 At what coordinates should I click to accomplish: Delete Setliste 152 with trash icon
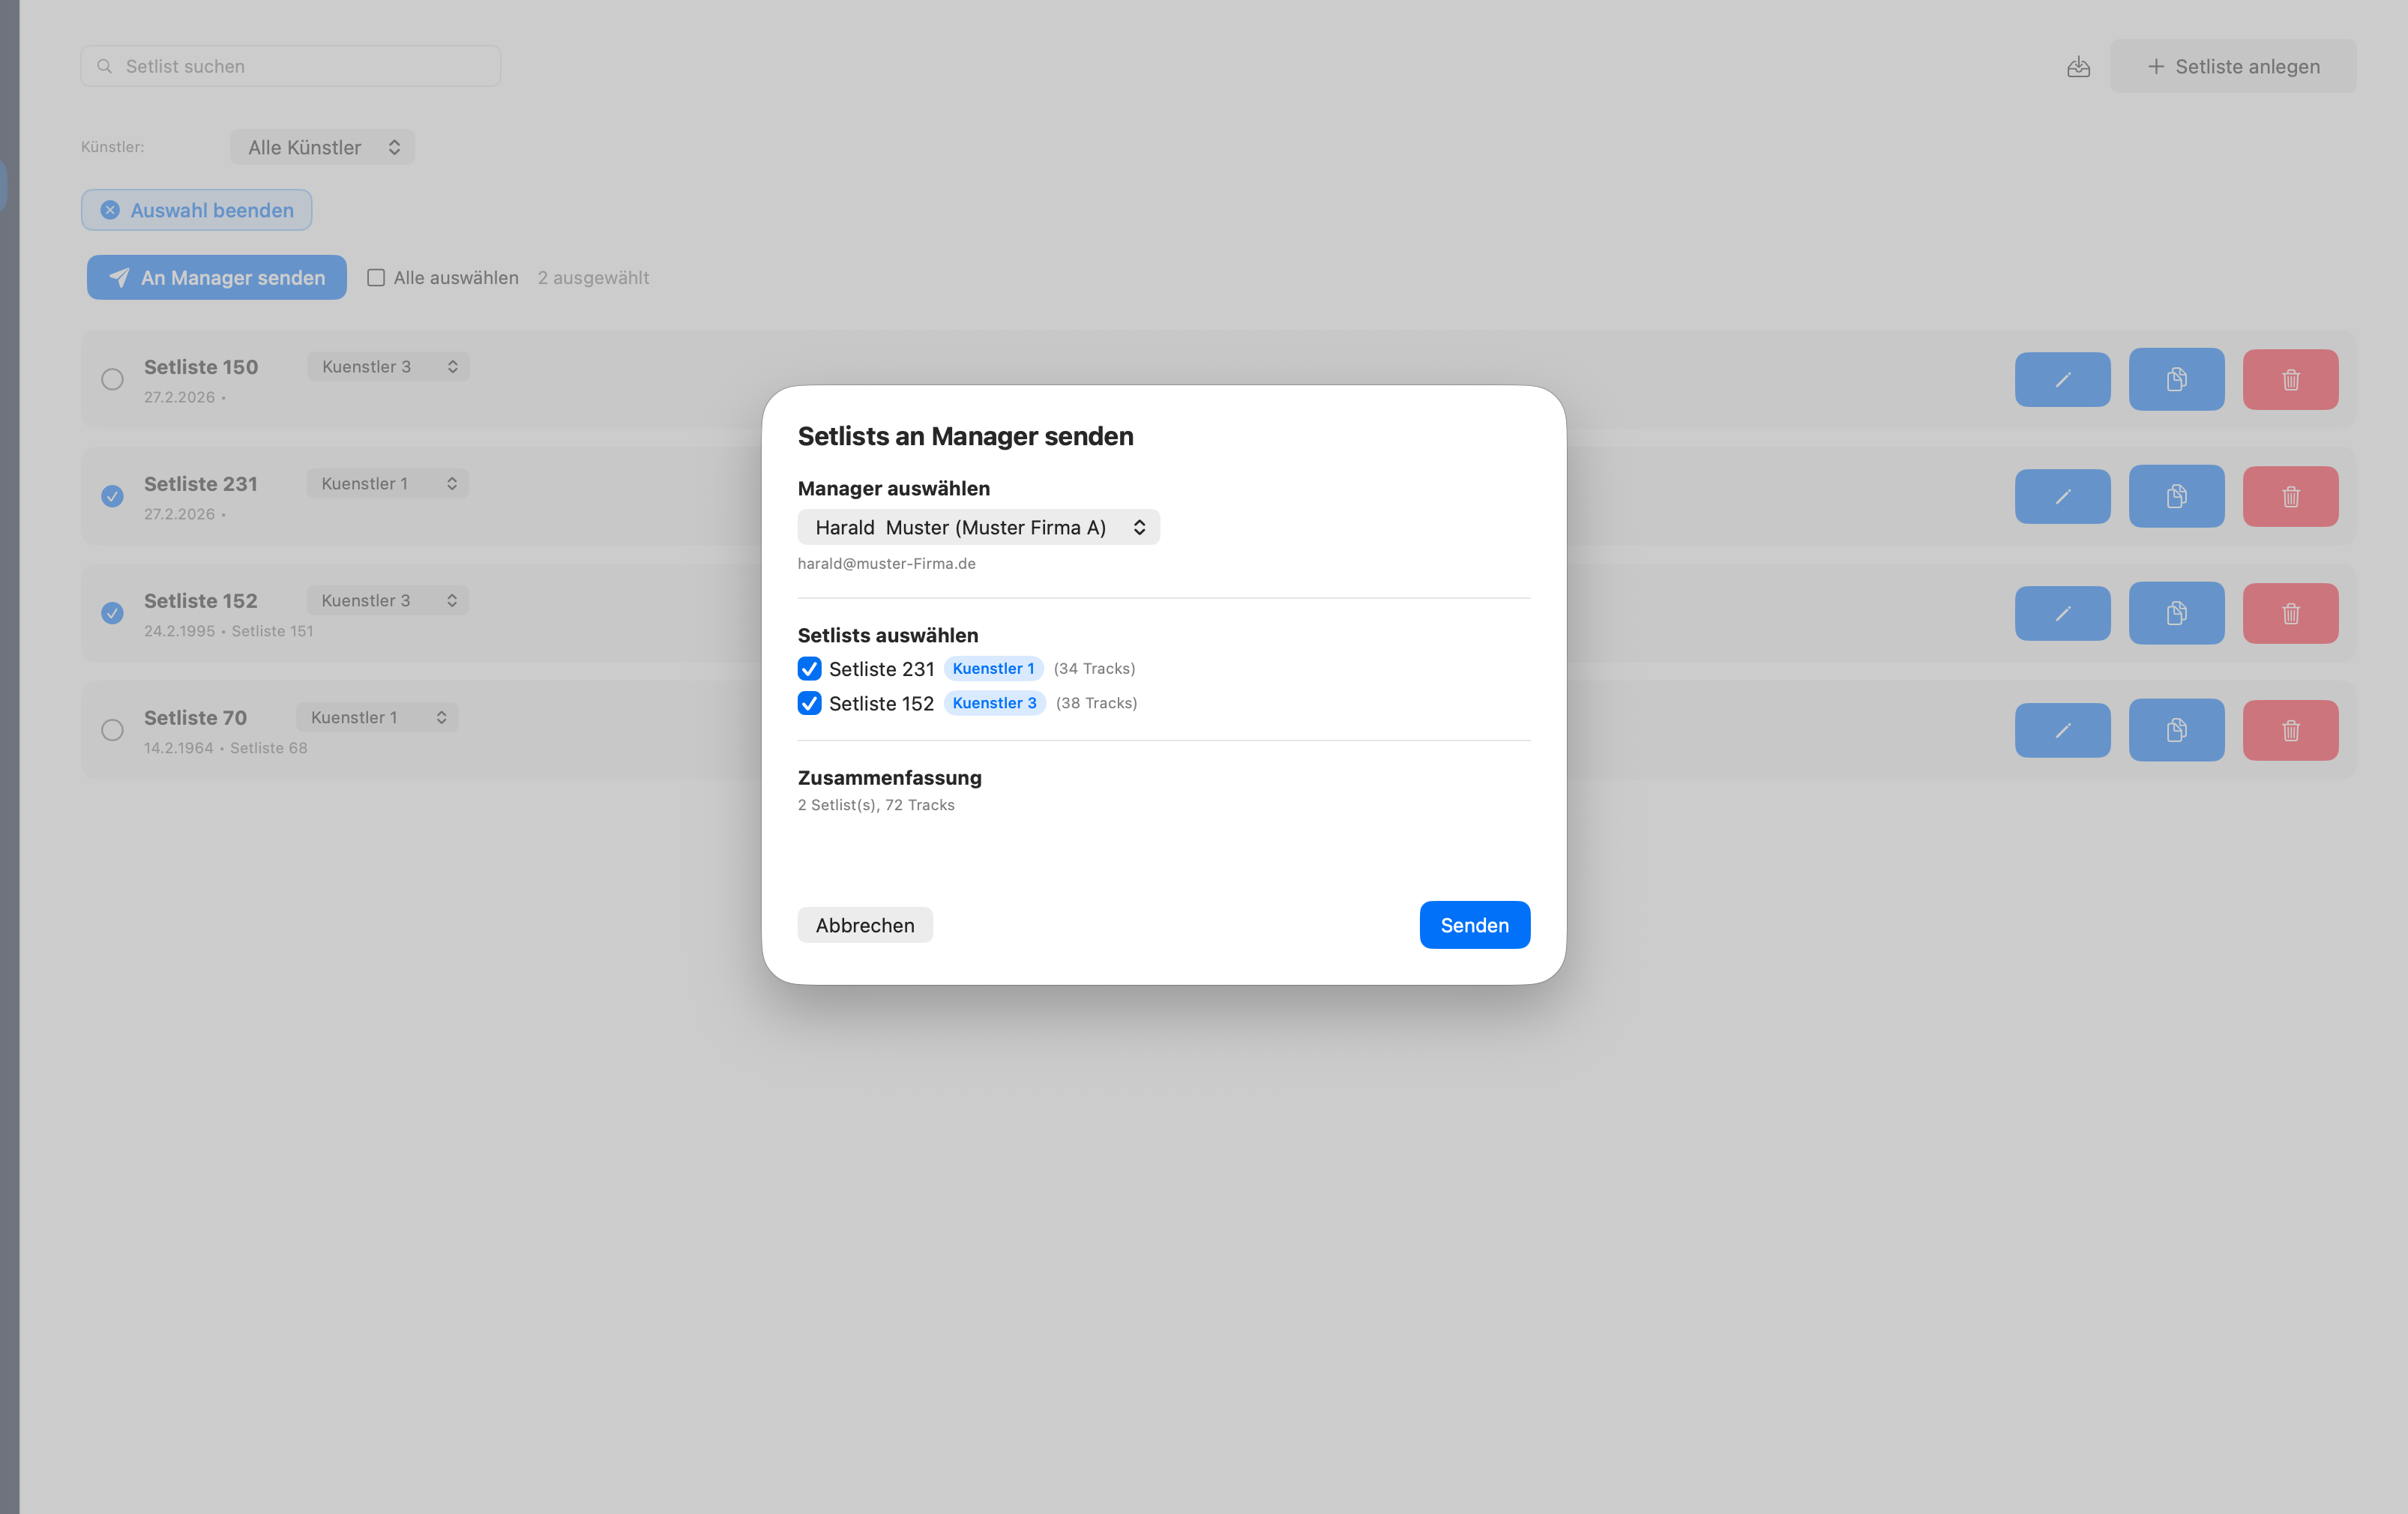tap(2290, 613)
